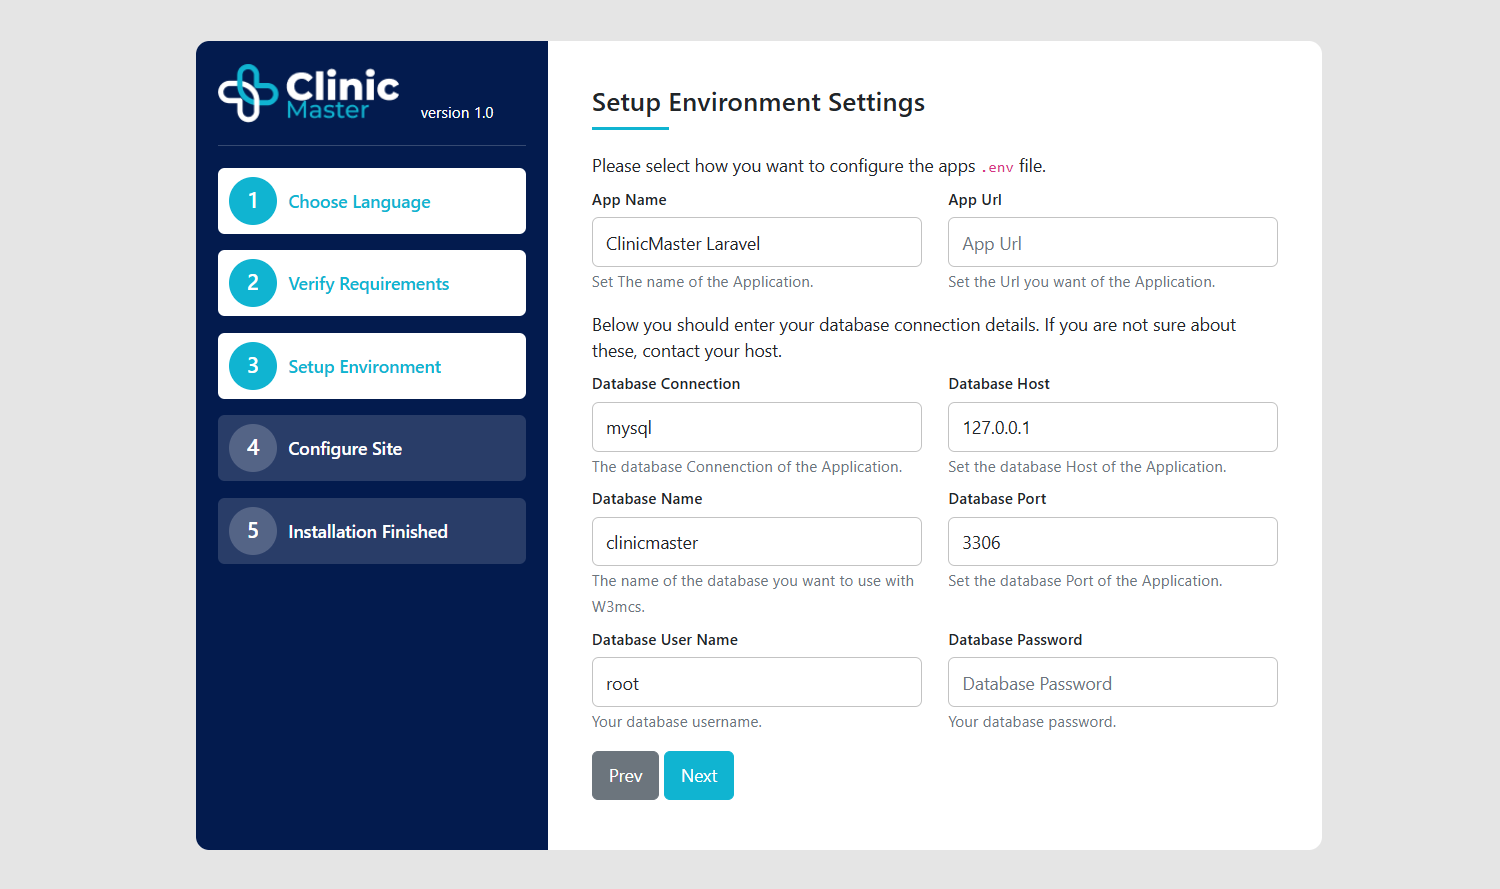The image size is (1500, 889).
Task: Focus the Database Host field
Action: (x=1112, y=427)
